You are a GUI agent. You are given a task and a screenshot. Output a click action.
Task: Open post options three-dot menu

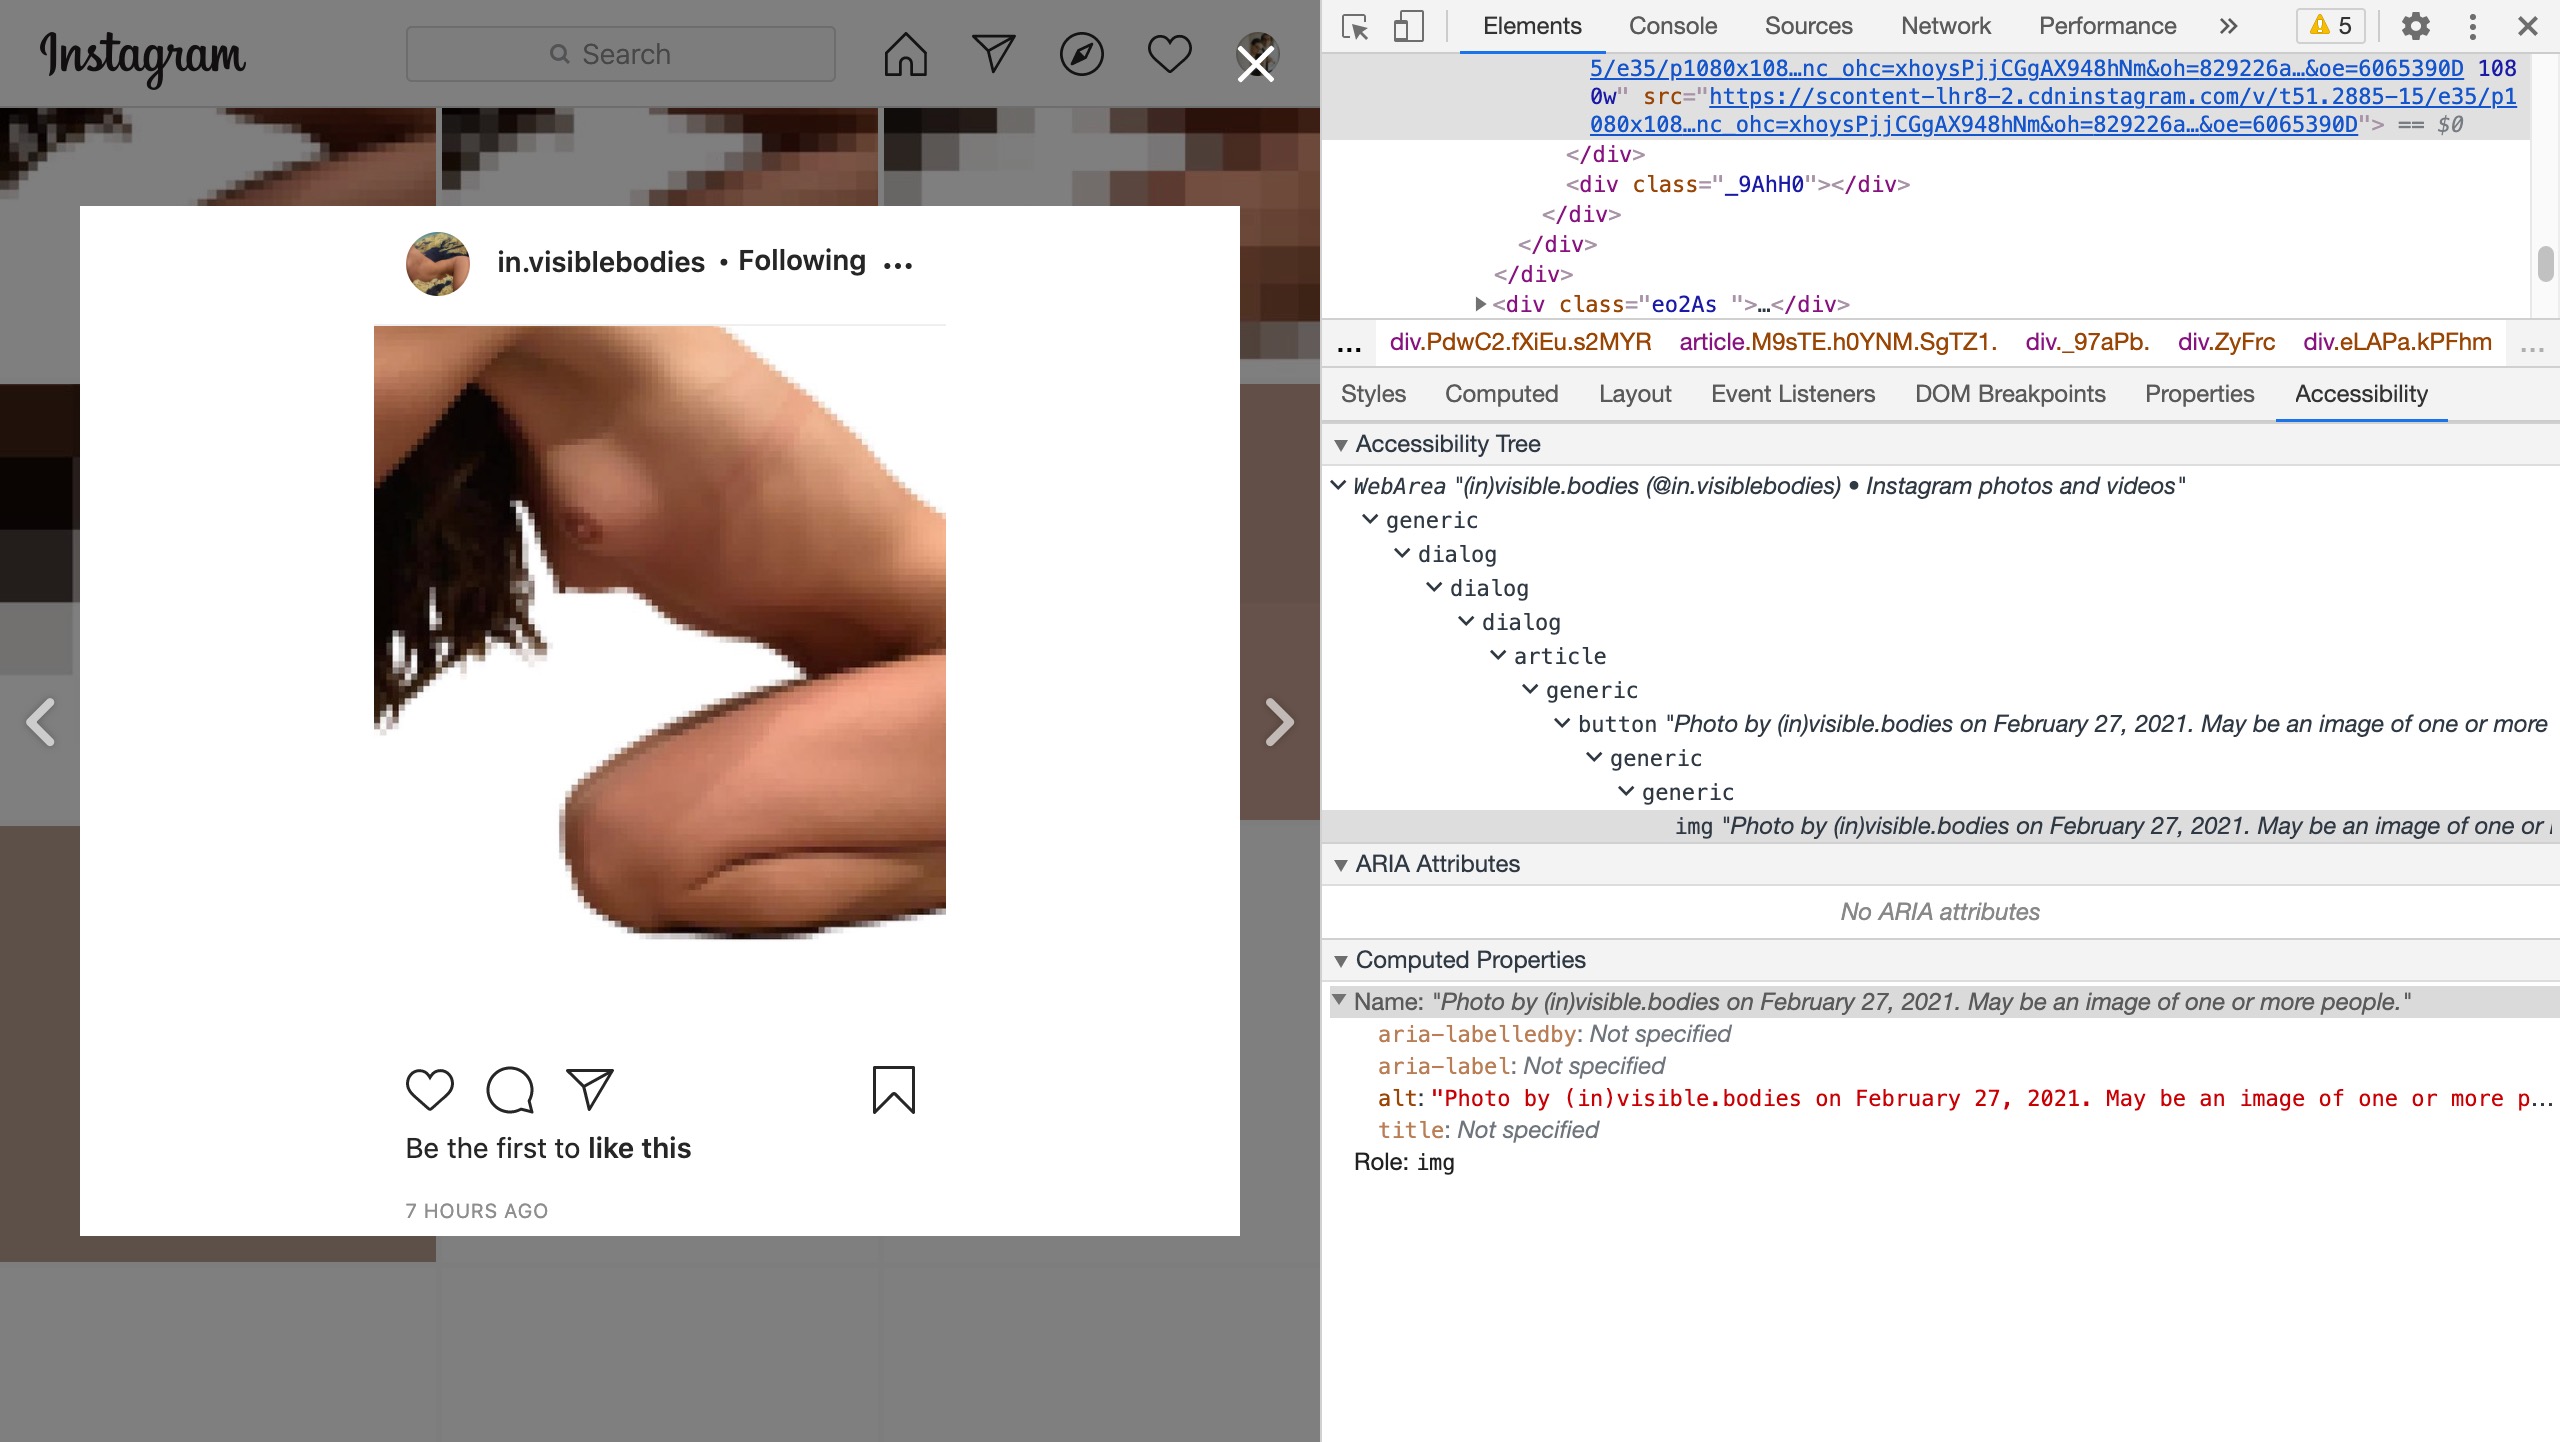tap(898, 265)
